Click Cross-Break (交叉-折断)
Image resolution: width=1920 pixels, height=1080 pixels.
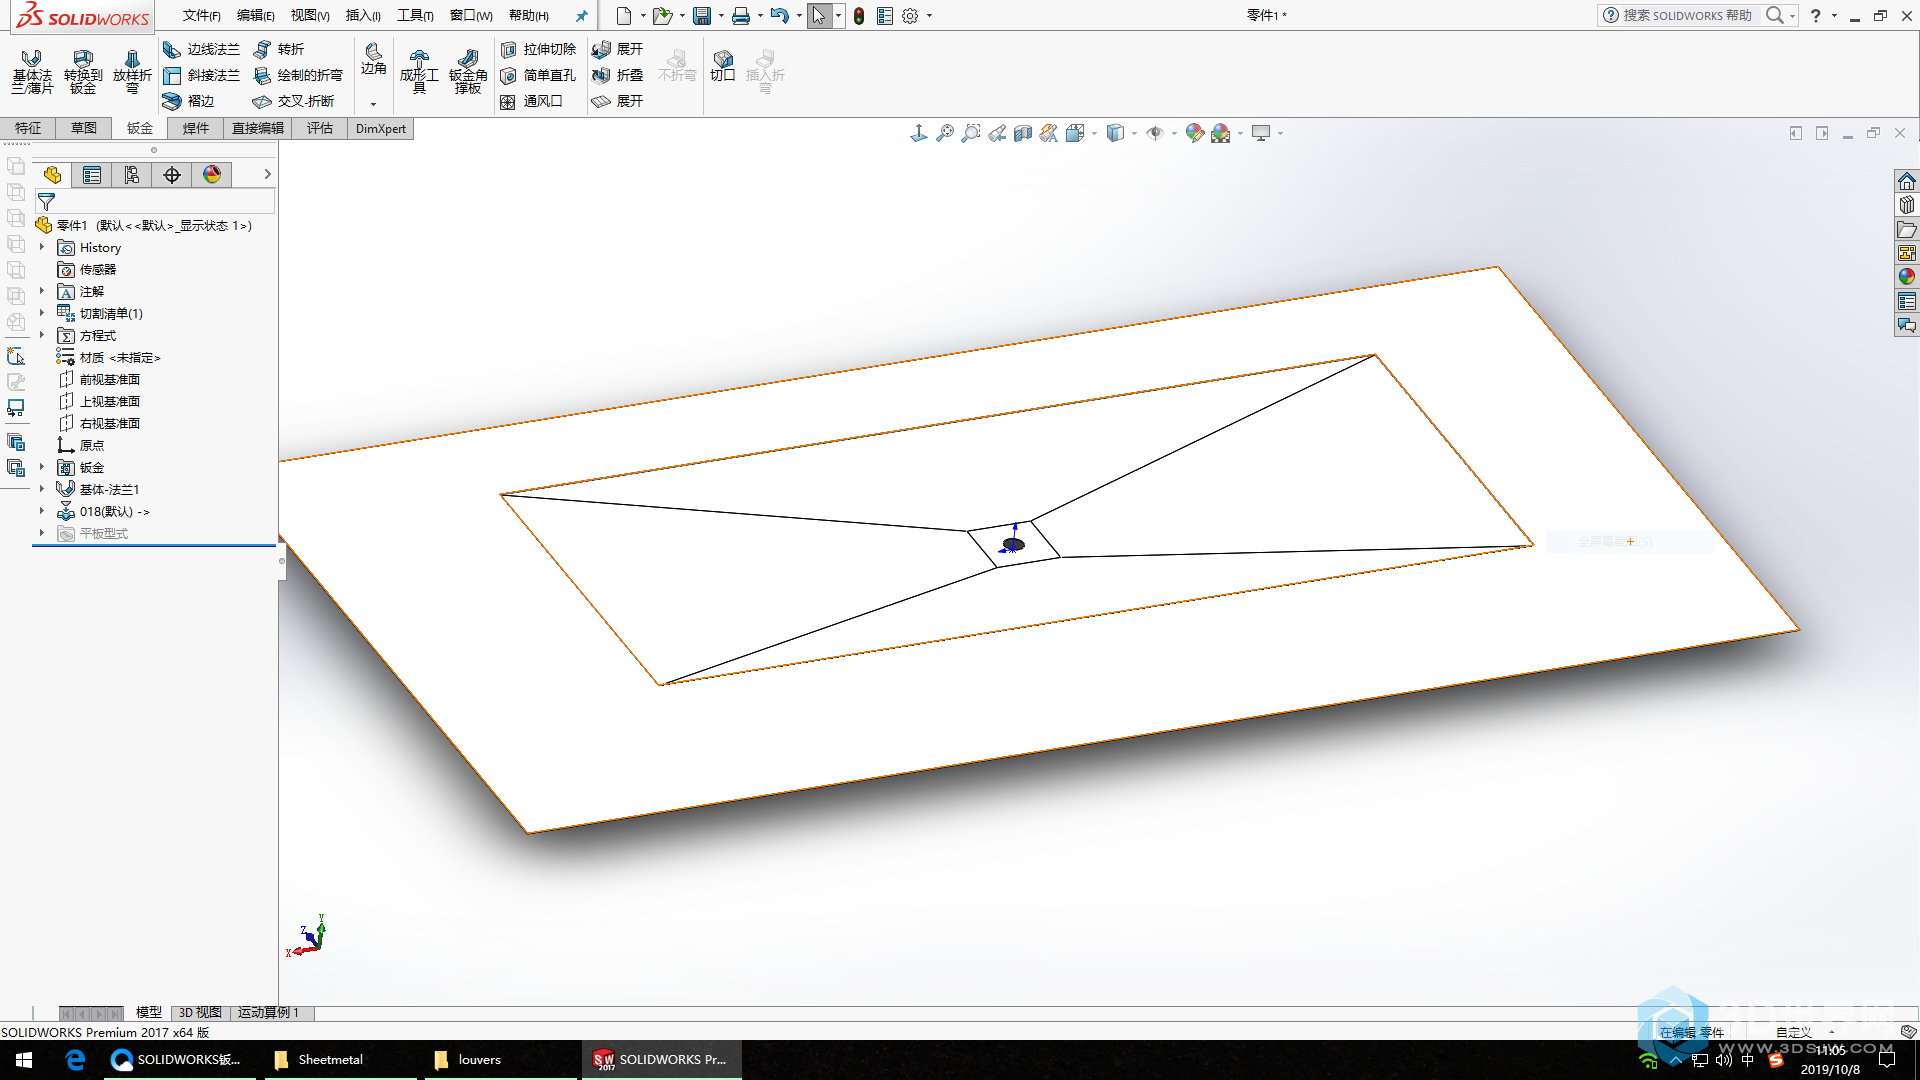coord(293,101)
